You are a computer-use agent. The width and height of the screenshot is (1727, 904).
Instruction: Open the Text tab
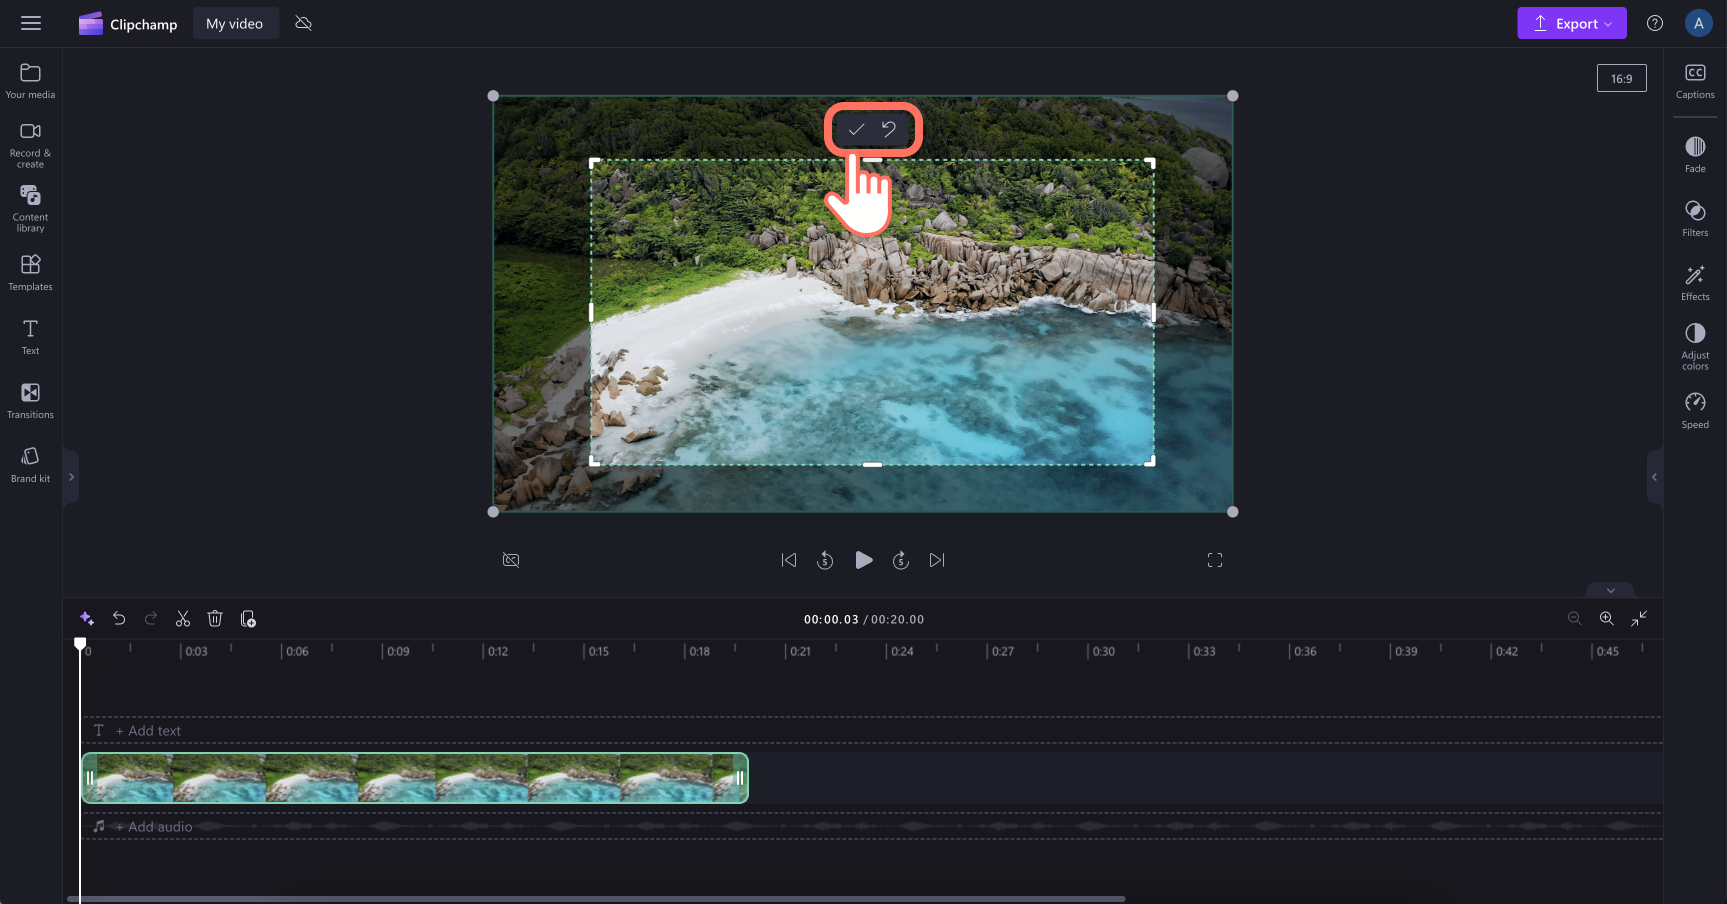point(31,337)
